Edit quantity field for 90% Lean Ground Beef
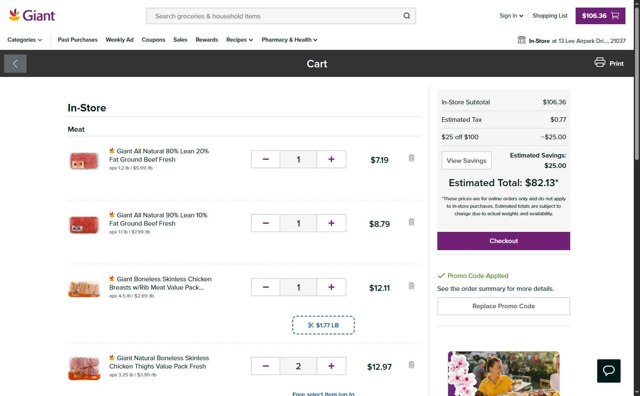Viewport: 640px width, 396px height. point(298,223)
